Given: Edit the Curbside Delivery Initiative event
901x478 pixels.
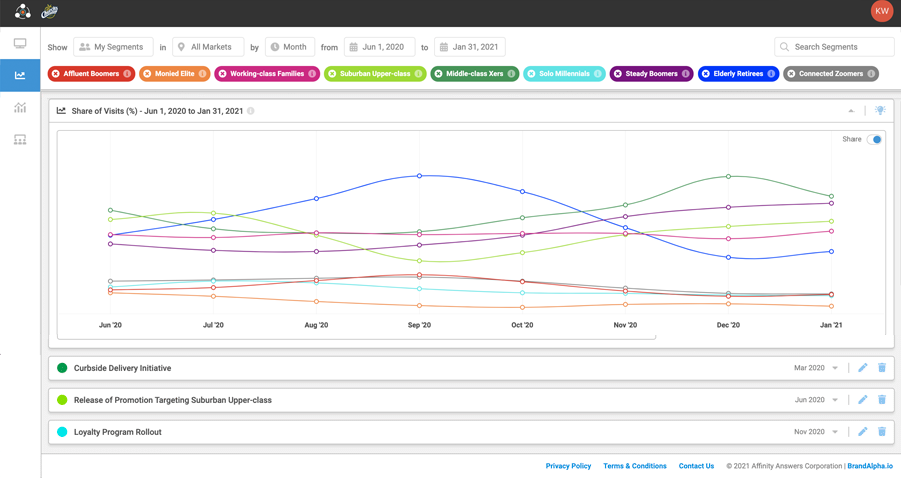Looking at the screenshot, I should (863, 368).
